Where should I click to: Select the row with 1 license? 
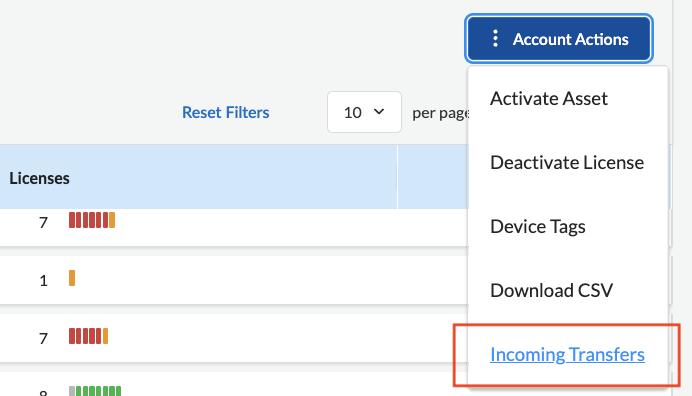point(234,280)
